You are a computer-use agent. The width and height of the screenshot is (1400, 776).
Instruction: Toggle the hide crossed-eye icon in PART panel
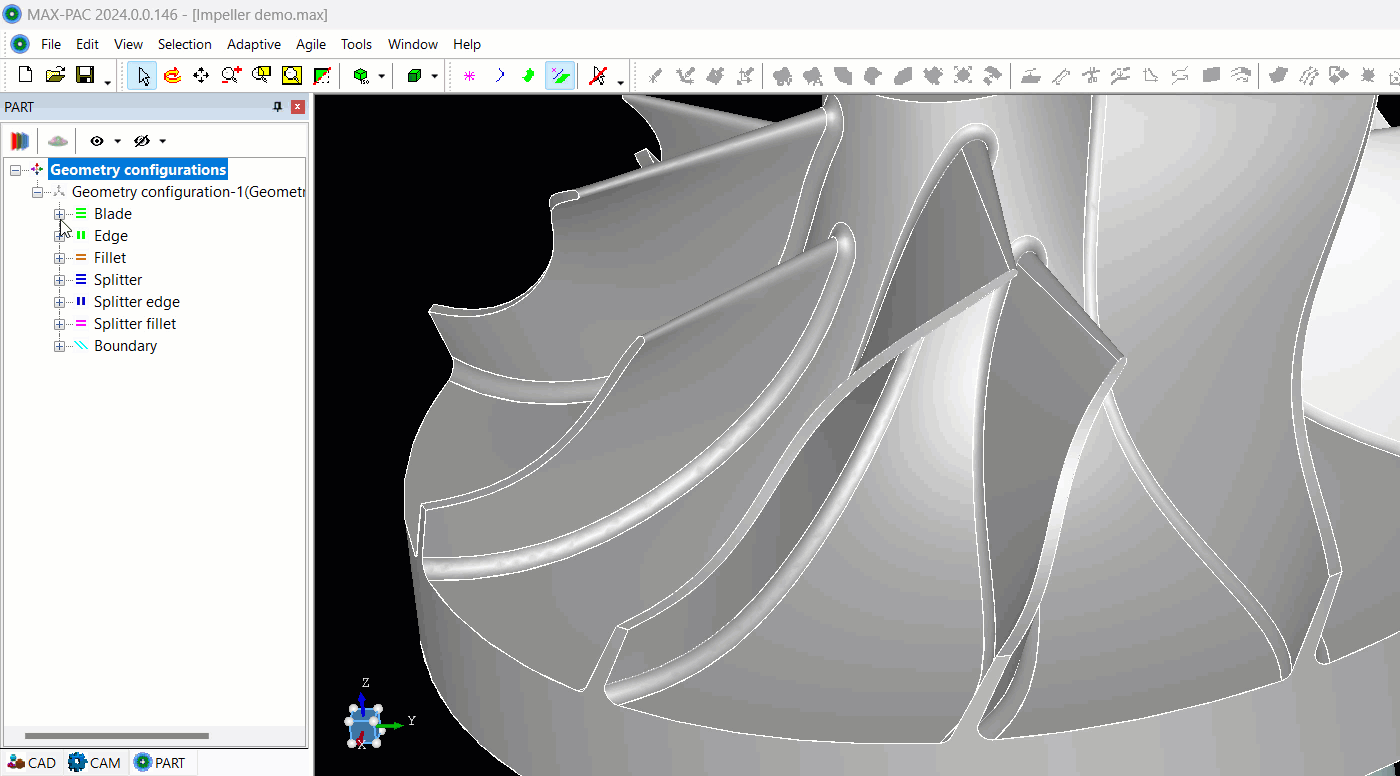click(x=141, y=141)
